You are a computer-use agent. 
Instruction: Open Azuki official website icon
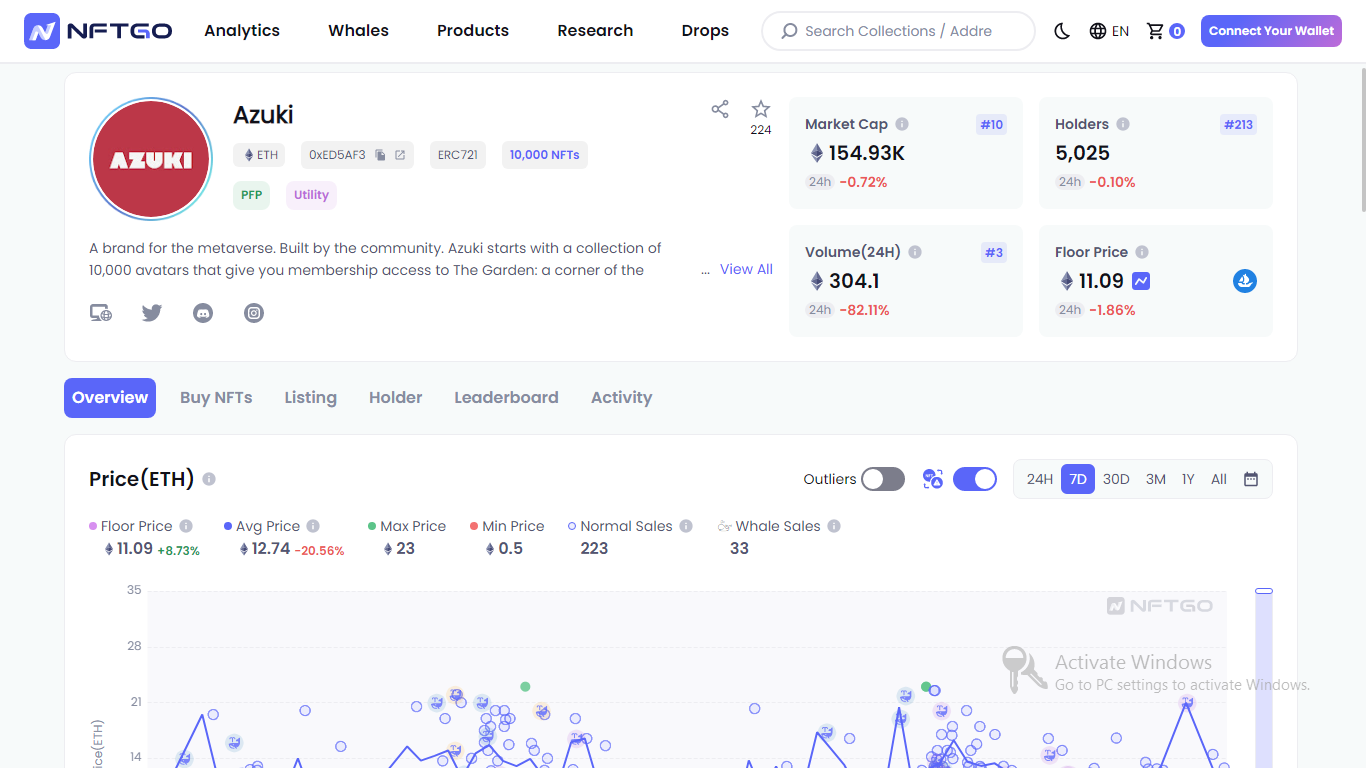pyautogui.click(x=101, y=313)
